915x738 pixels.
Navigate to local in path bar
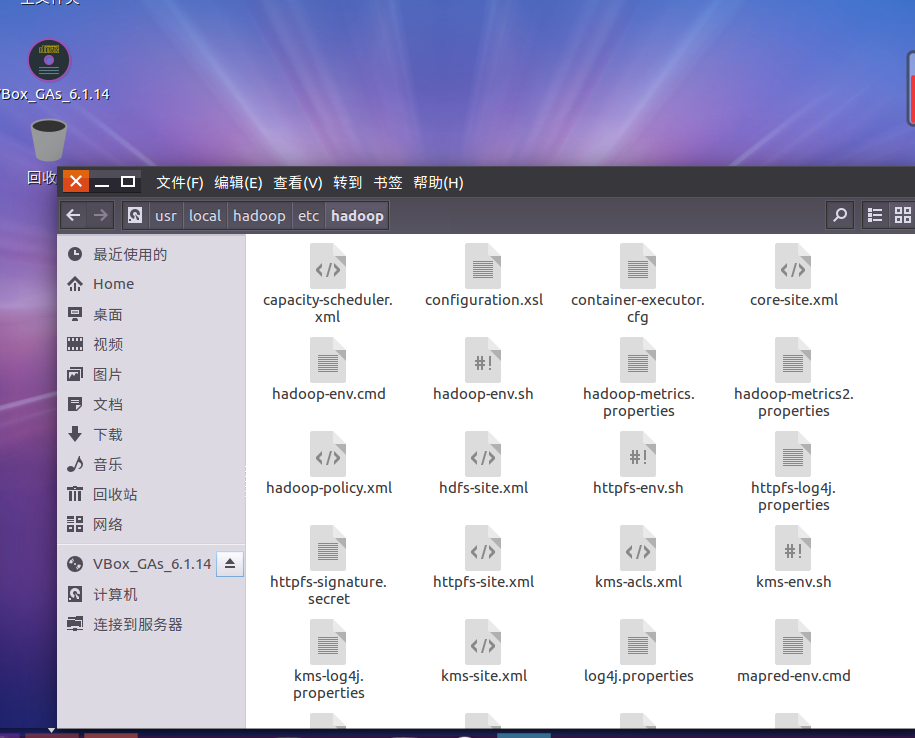coord(205,215)
